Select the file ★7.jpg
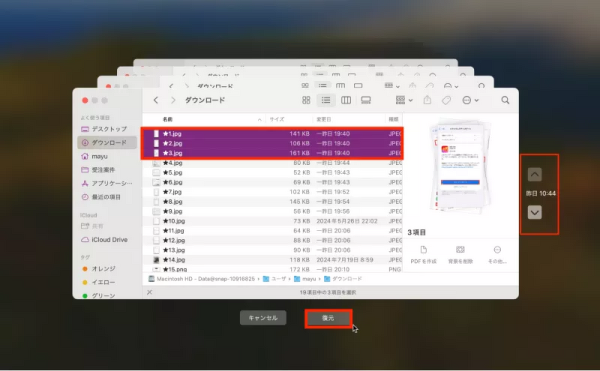The width and height of the screenshot is (600, 371). (272, 192)
